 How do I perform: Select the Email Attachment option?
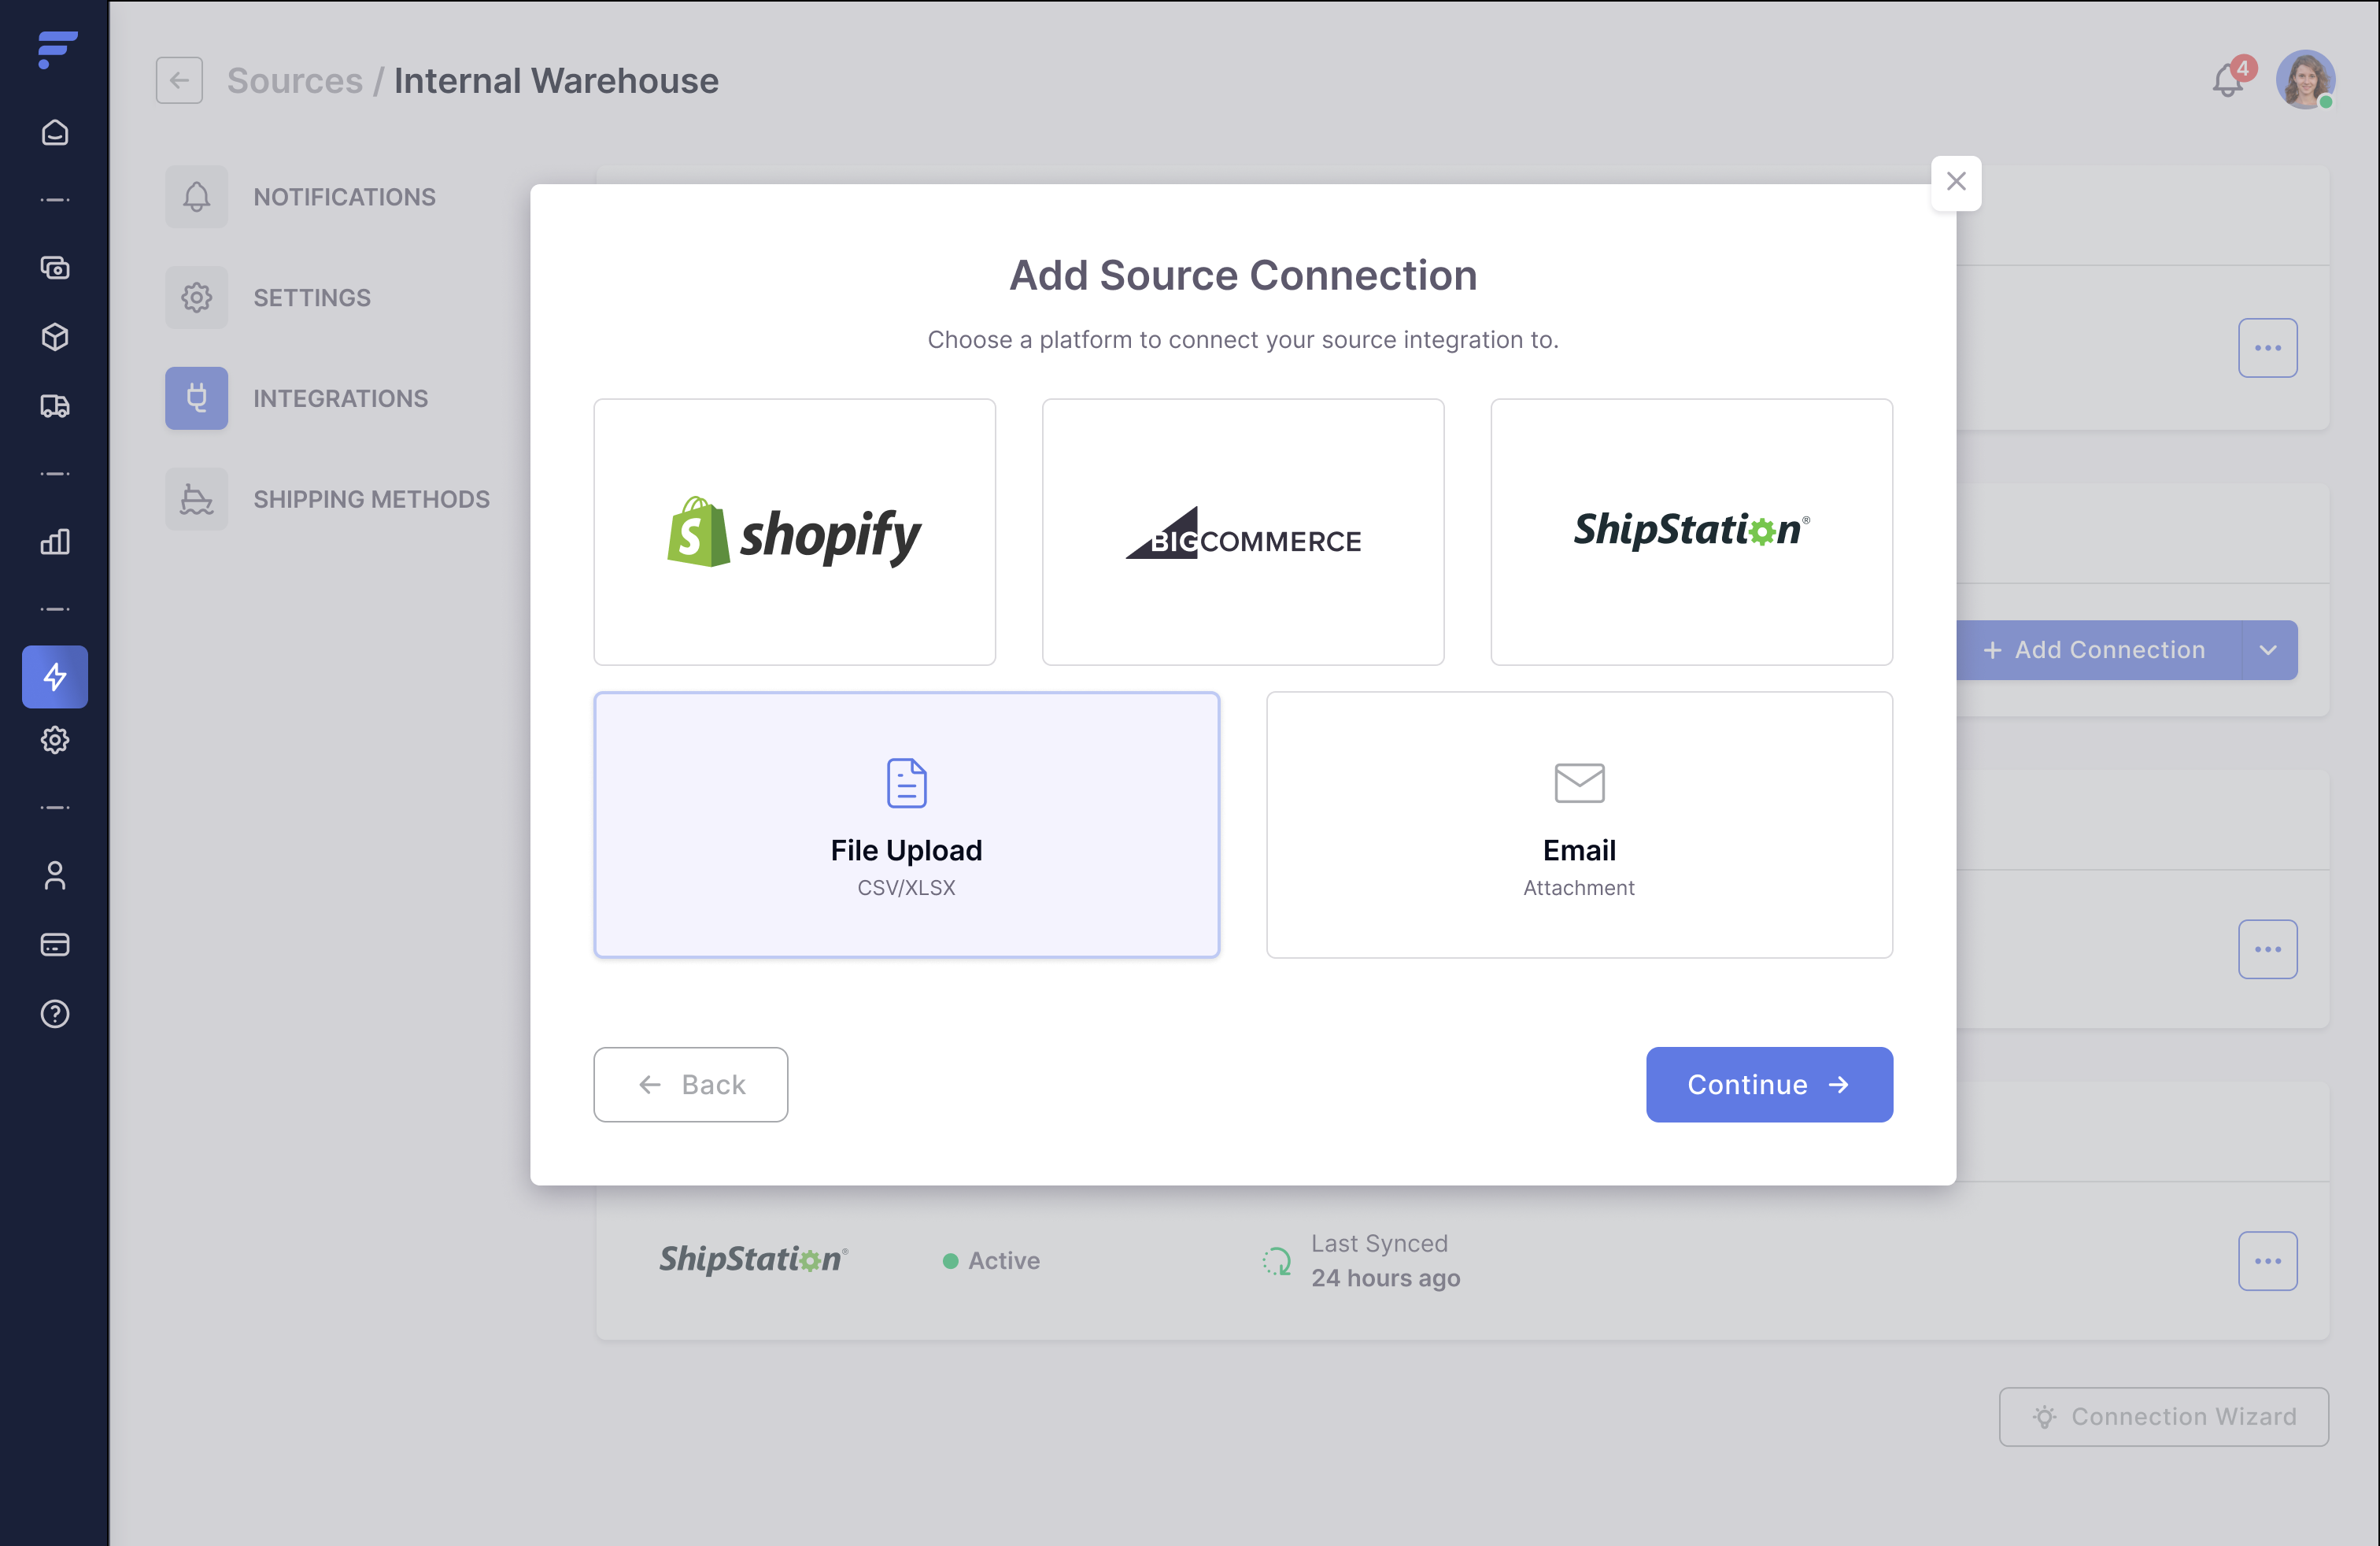pyautogui.click(x=1579, y=825)
